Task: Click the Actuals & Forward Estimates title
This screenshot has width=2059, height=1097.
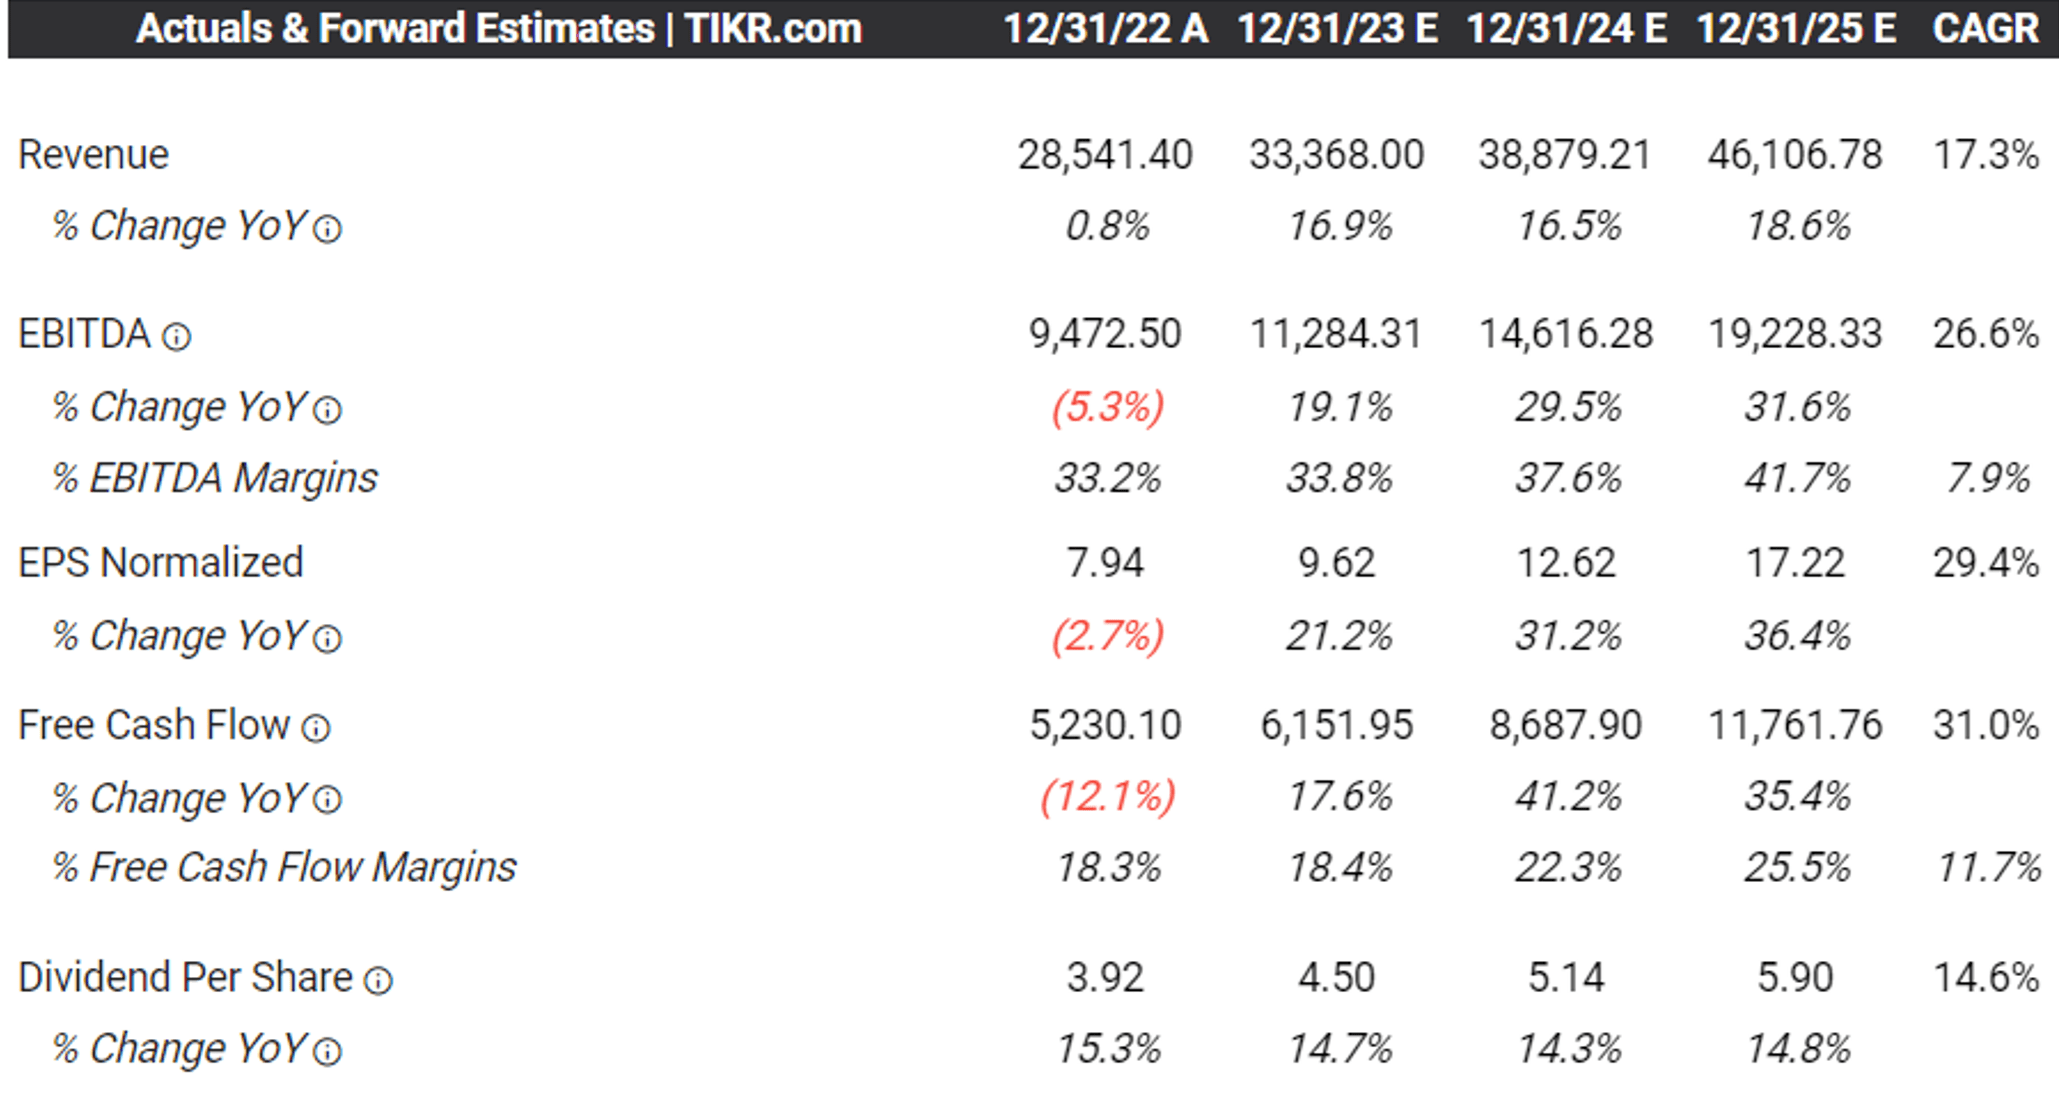Action: (498, 29)
